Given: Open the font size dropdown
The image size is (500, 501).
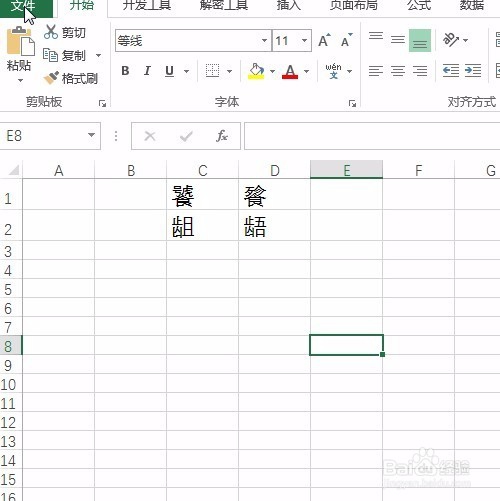Looking at the screenshot, I should 304,41.
